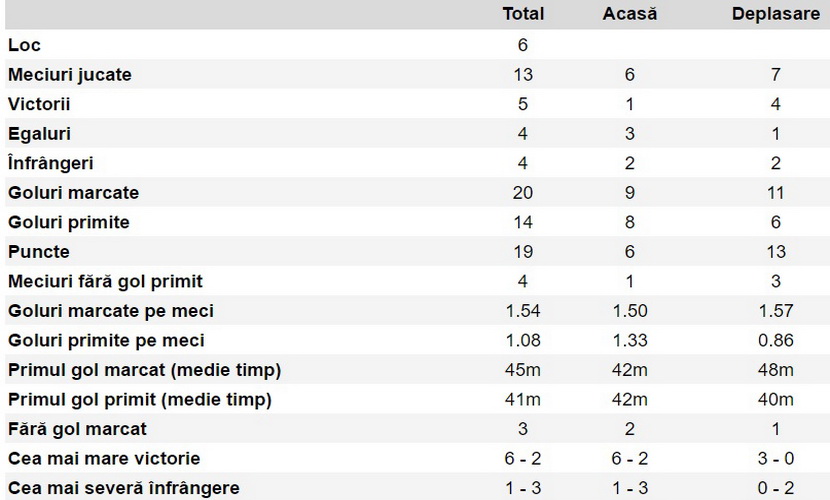Image resolution: width=830 pixels, height=500 pixels.
Task: Click the Puncte total value 19
Action: pyautogui.click(x=523, y=252)
